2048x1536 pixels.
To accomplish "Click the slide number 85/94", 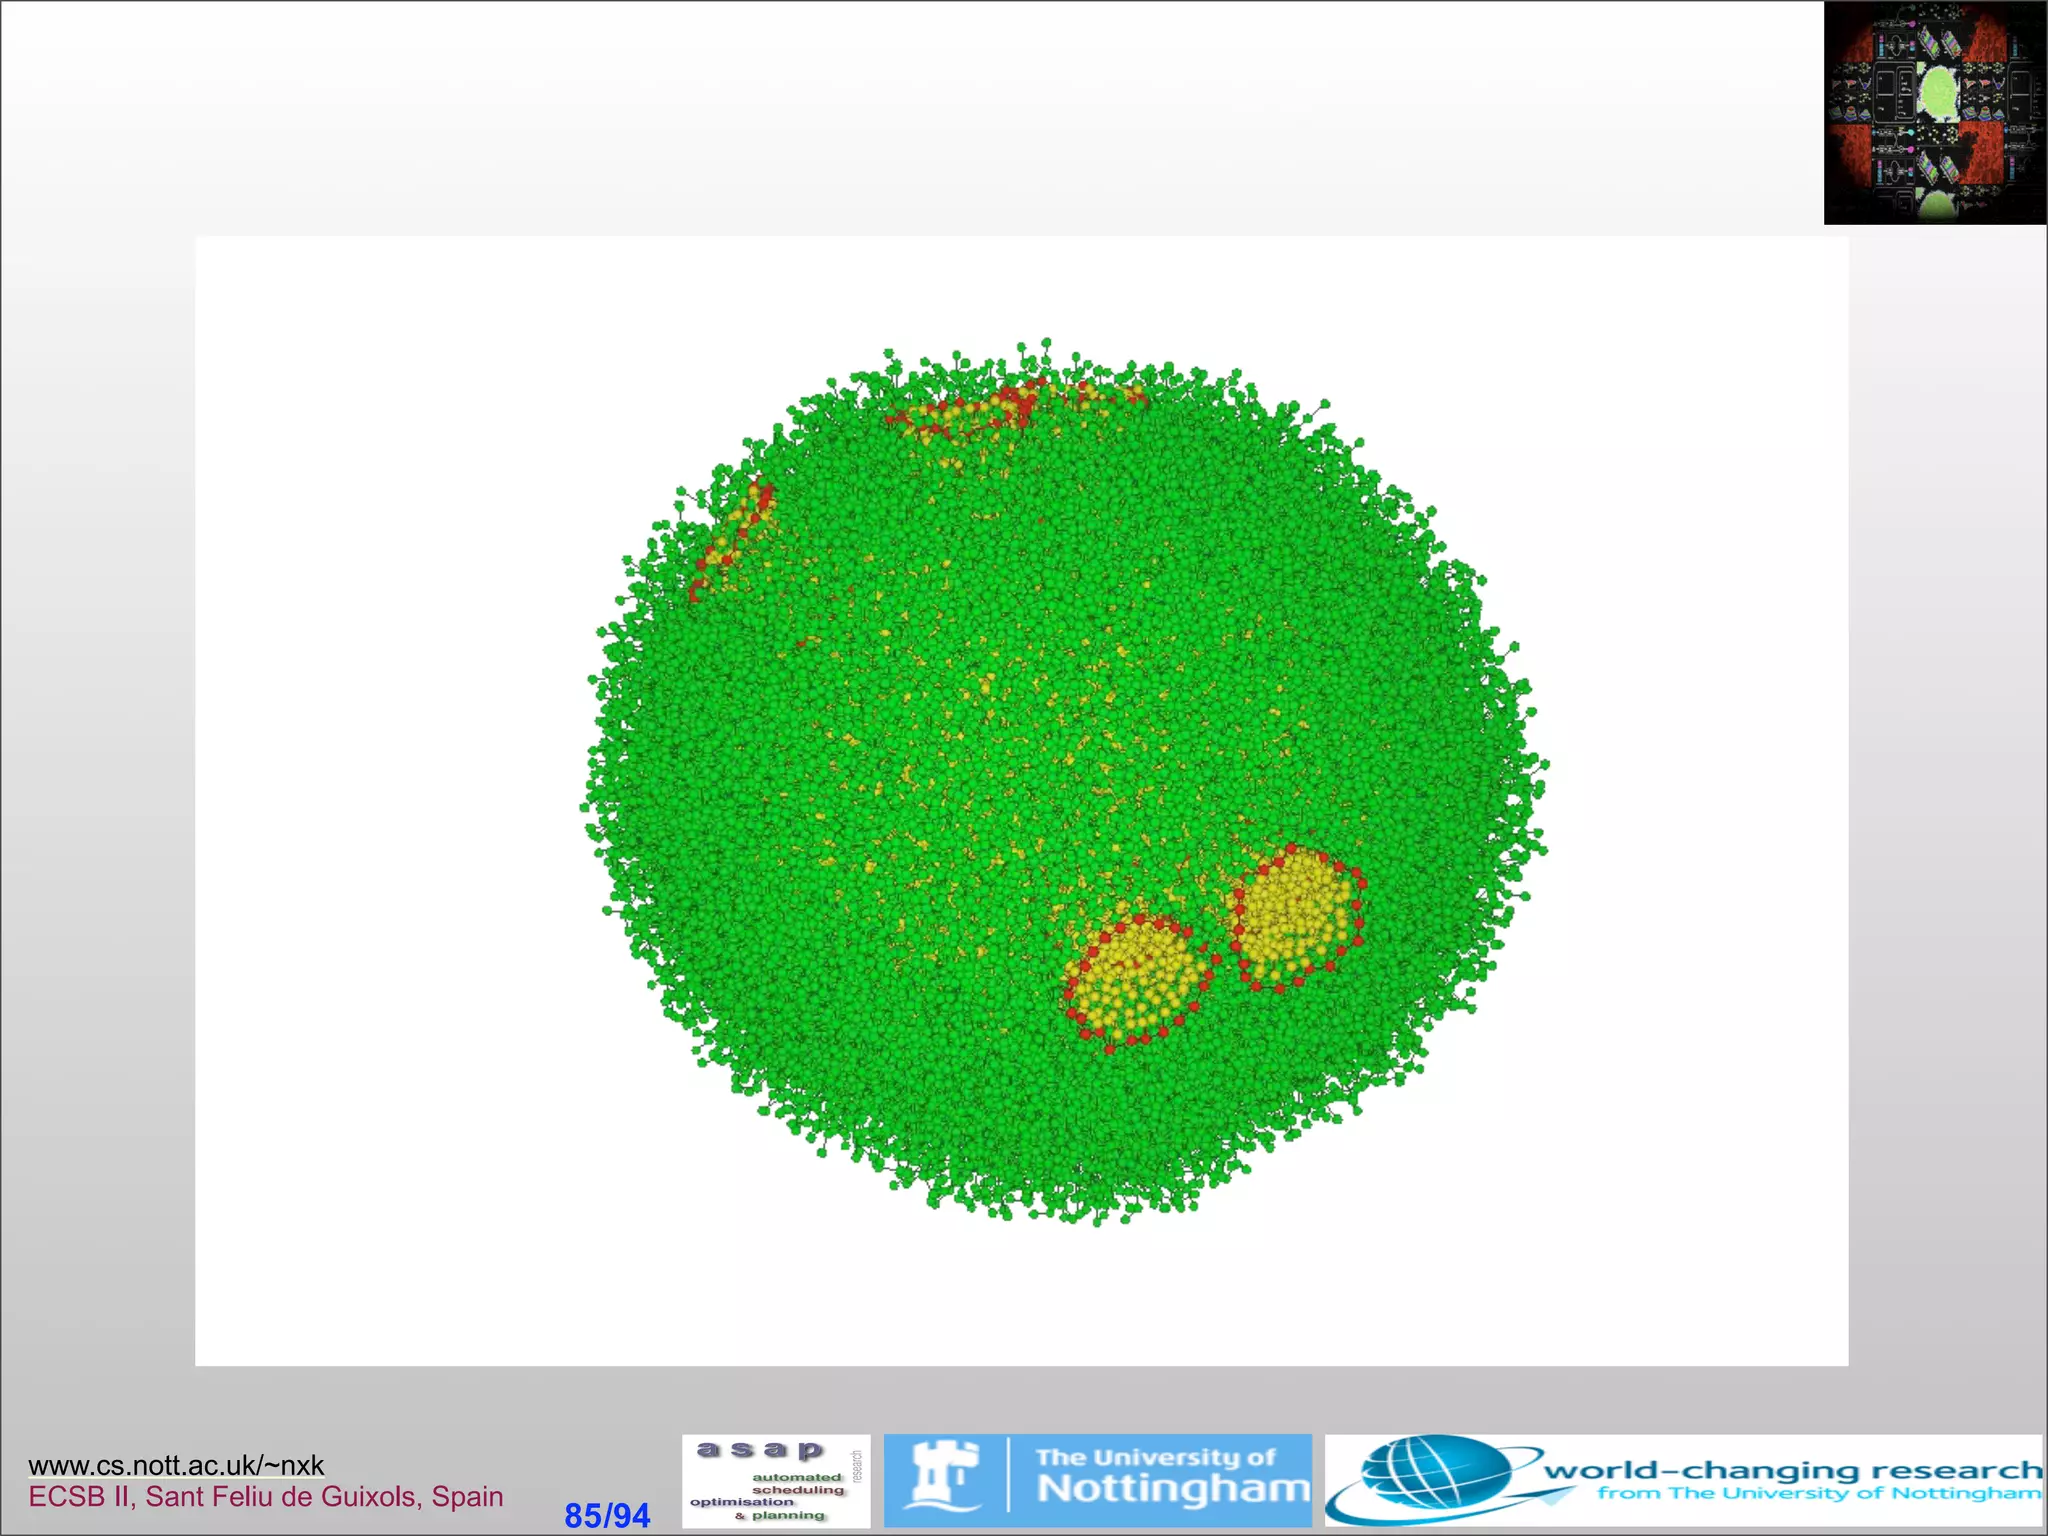I will [607, 1515].
